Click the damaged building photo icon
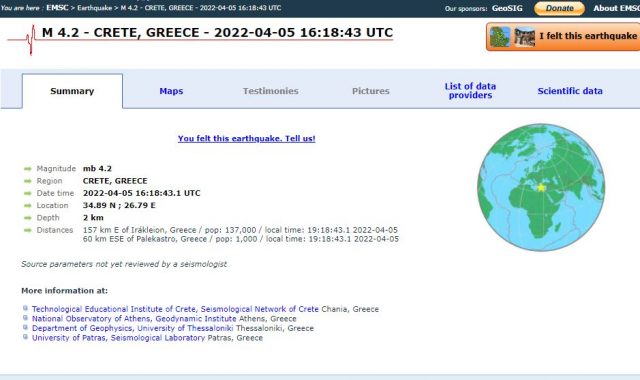Viewport: 640px width, 380px height. 524,36
